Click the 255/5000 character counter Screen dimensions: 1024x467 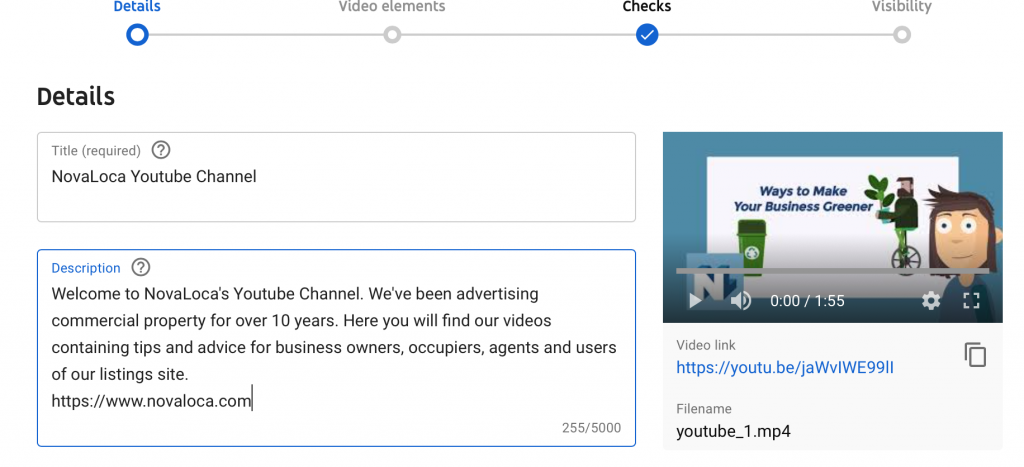[x=591, y=428]
